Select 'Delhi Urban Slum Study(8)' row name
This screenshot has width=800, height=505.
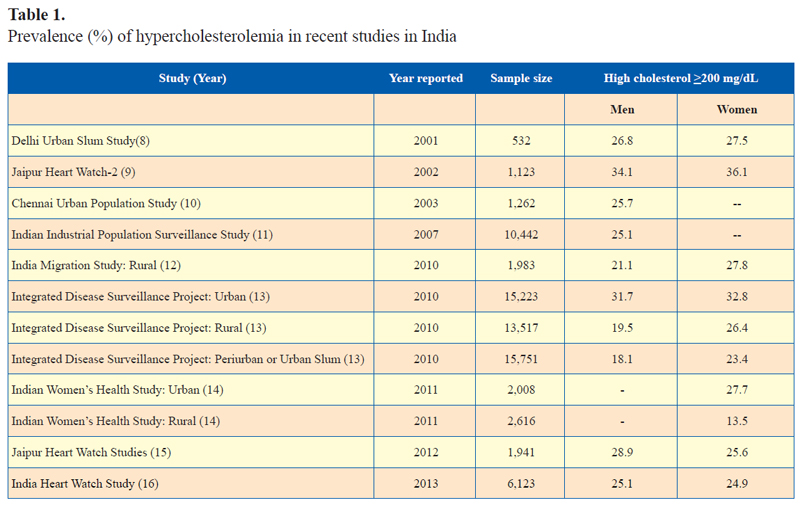coord(81,141)
